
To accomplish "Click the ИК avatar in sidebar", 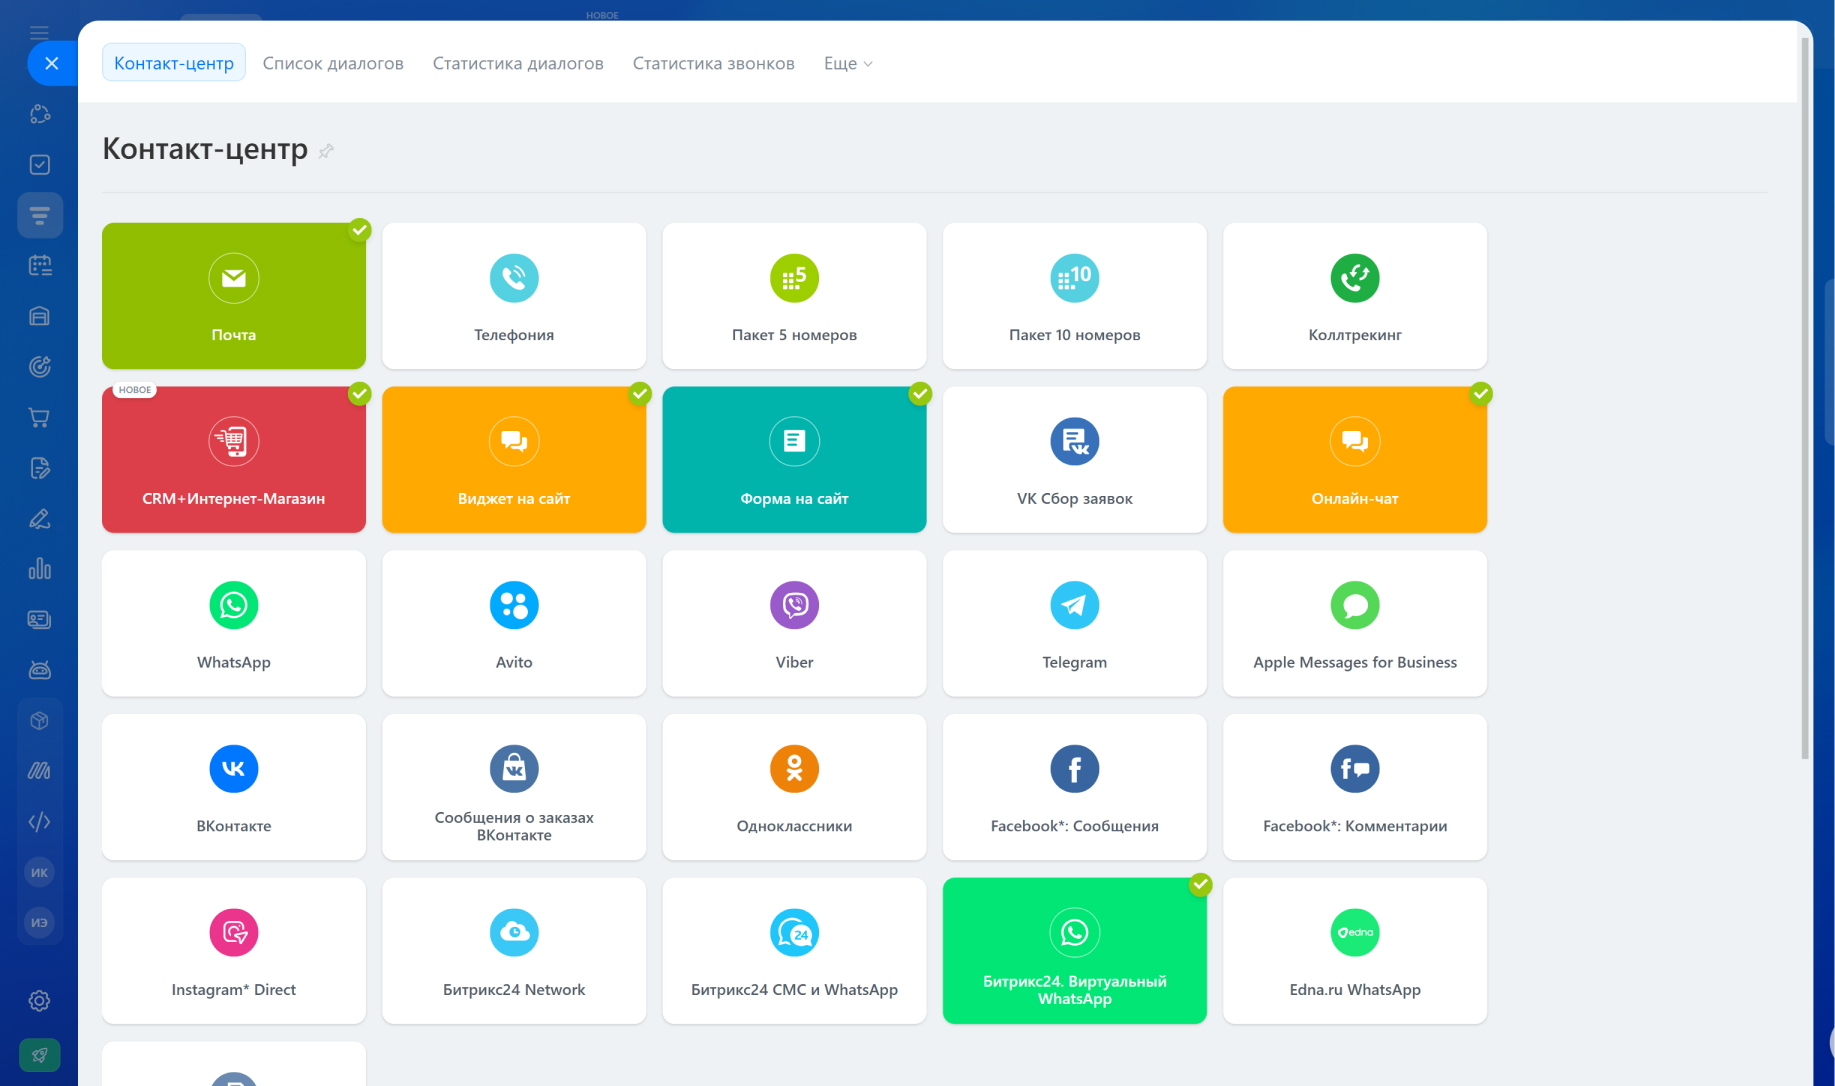I will [39, 872].
